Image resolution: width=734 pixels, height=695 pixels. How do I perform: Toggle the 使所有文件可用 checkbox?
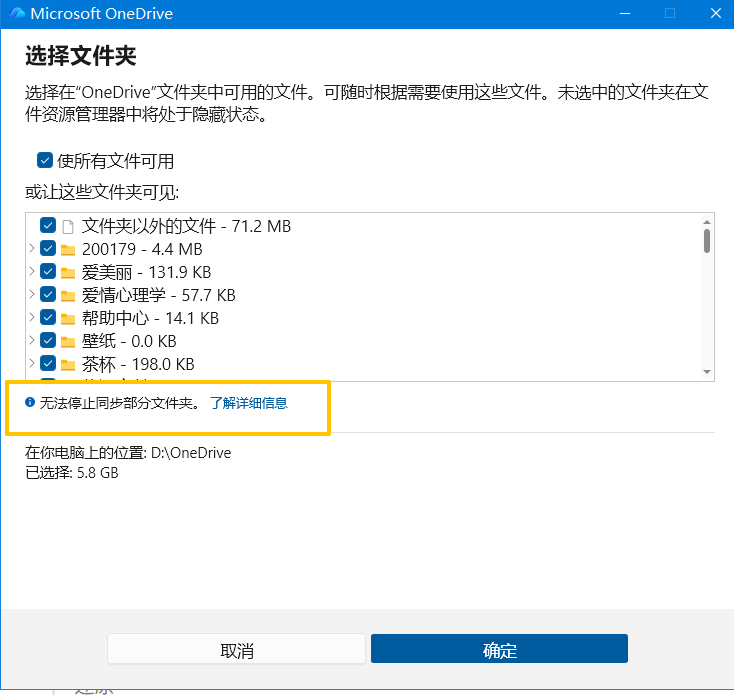point(45,160)
